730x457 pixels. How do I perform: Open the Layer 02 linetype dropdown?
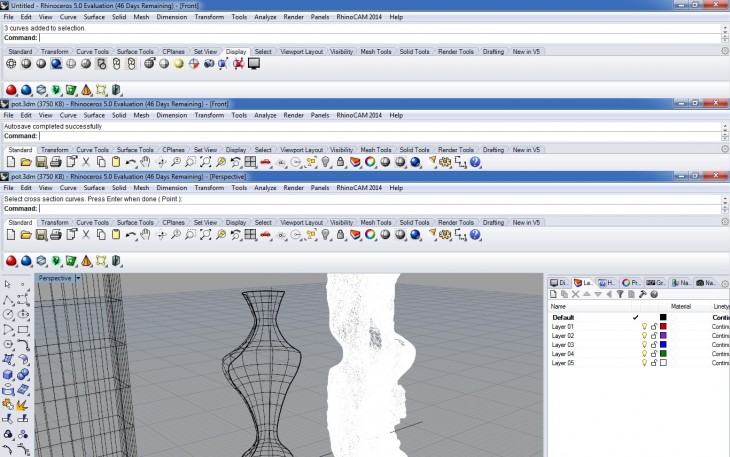[x=720, y=336]
